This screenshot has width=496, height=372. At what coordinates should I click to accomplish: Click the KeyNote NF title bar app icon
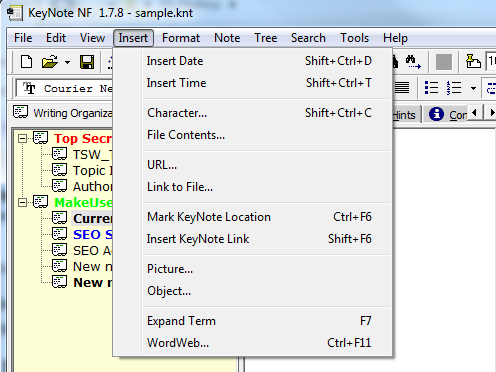coord(15,13)
